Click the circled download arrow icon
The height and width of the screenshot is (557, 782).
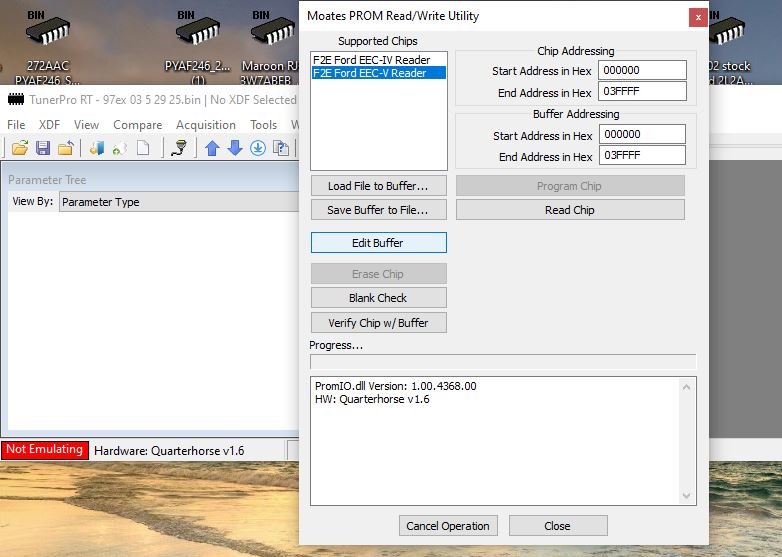pos(258,148)
